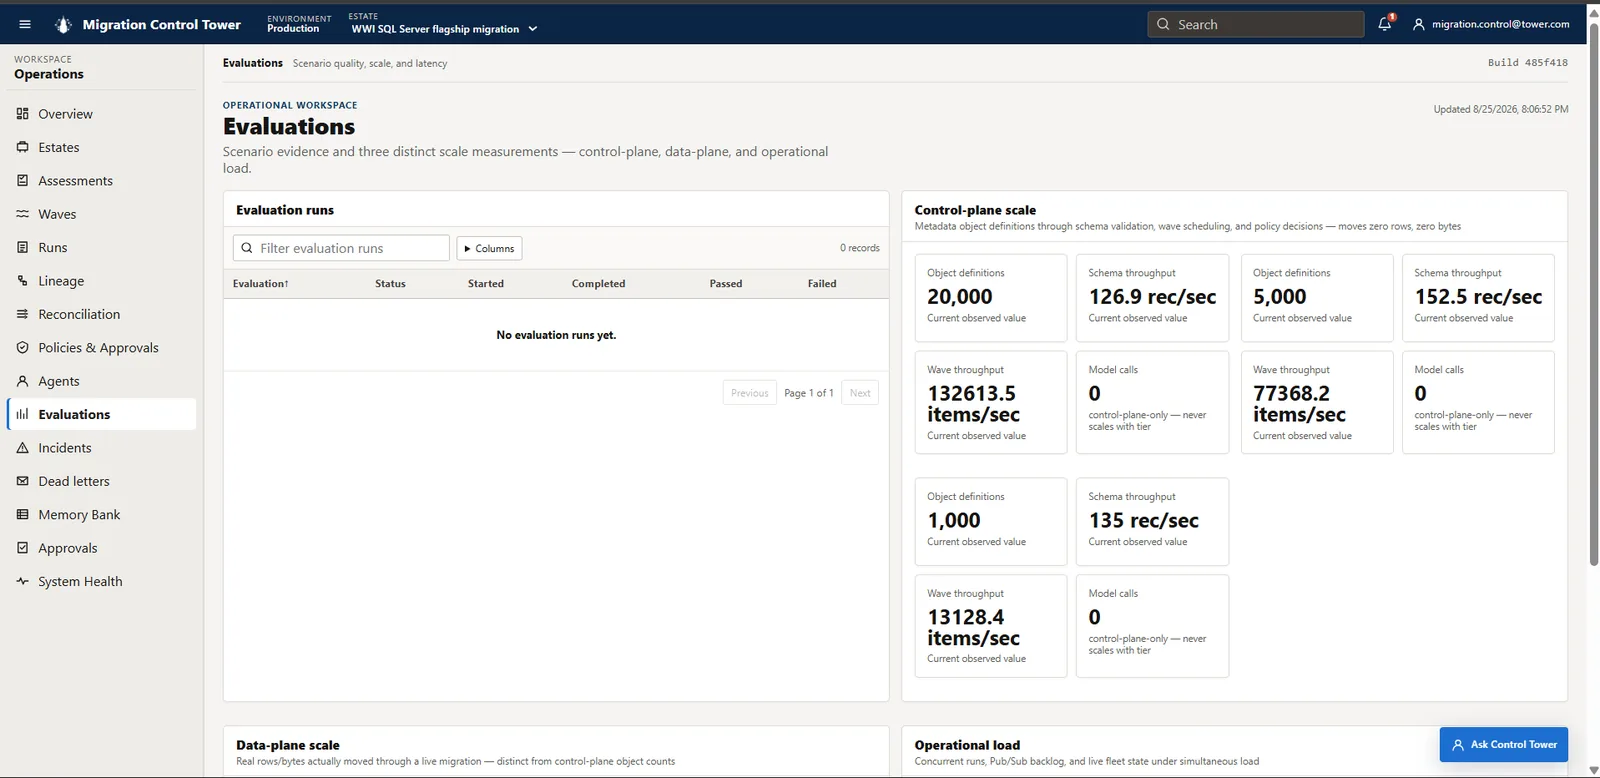Click the Lineage sidebar icon

pos(22,281)
